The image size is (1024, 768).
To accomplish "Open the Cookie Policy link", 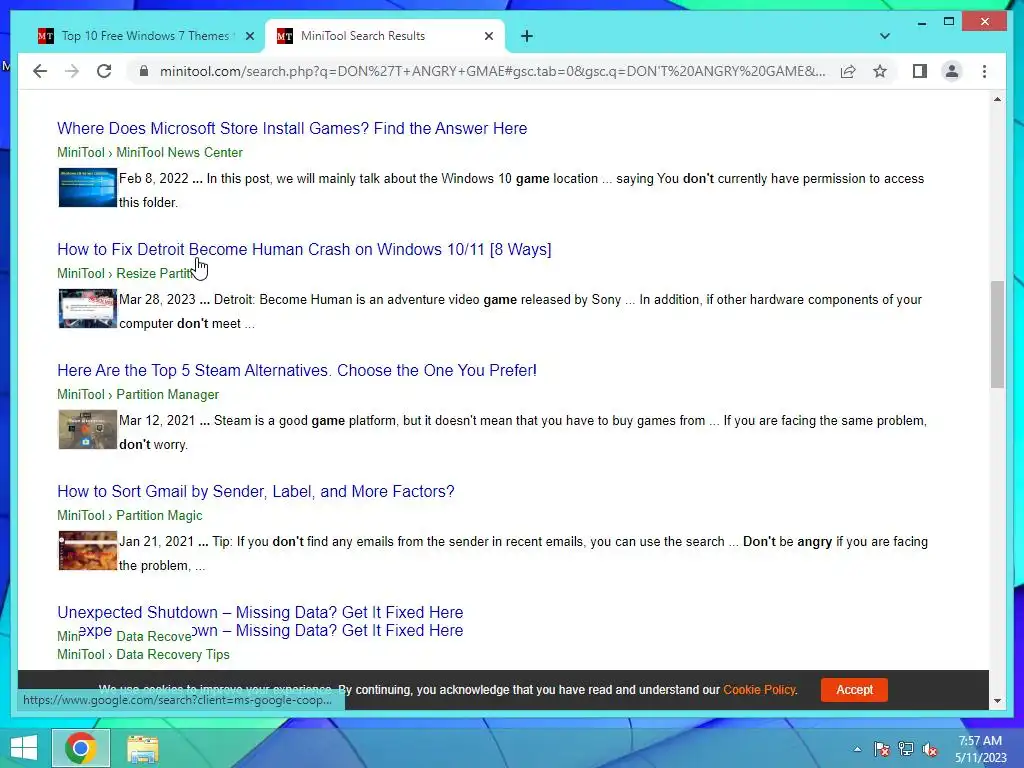I will [760, 690].
